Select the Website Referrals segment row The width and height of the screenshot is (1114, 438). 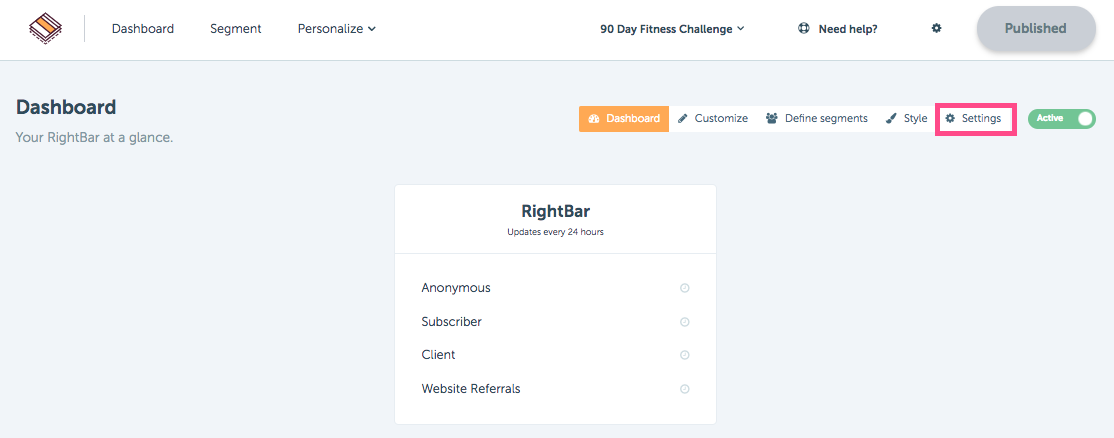(556, 389)
